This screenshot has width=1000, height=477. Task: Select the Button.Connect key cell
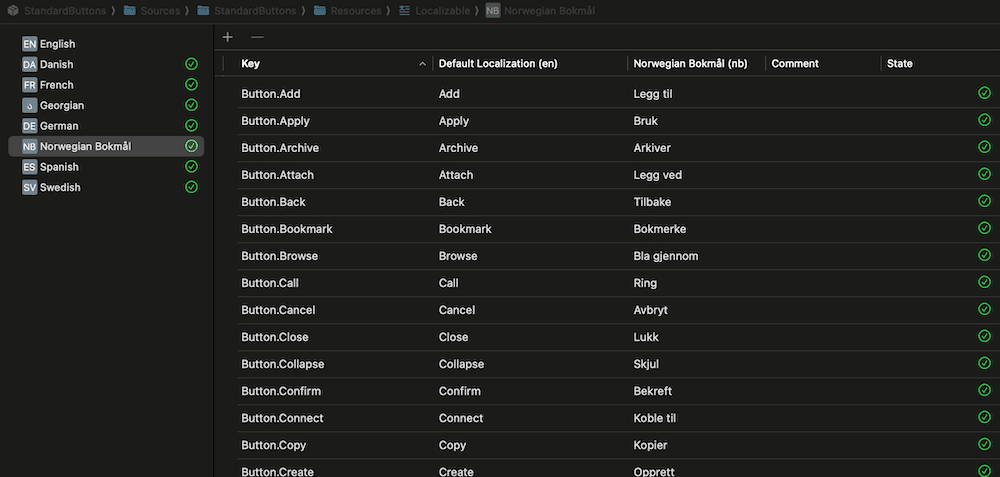point(282,418)
